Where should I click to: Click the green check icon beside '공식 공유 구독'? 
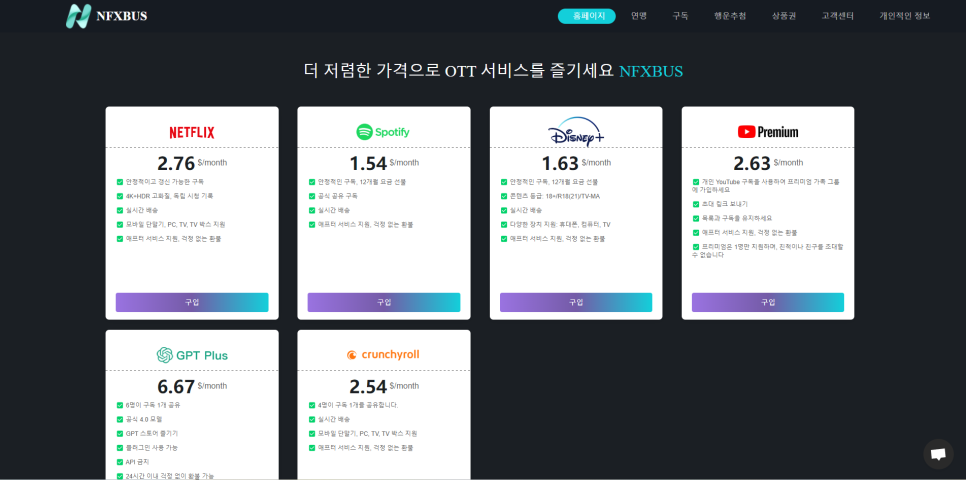click(312, 196)
